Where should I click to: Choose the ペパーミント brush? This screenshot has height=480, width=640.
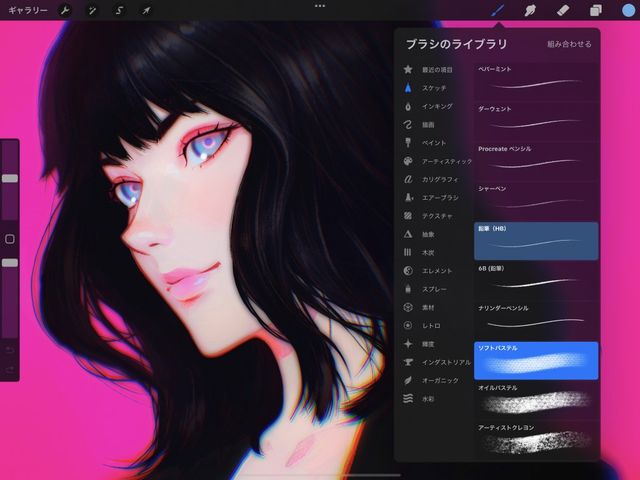coord(536,81)
